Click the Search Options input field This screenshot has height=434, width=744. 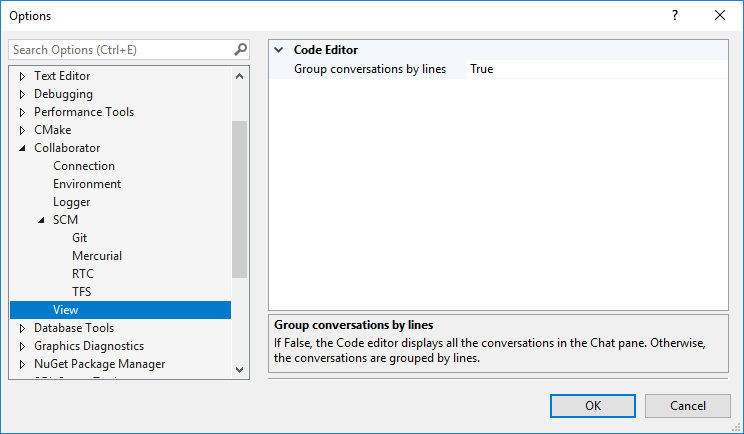pyautogui.click(x=120, y=49)
